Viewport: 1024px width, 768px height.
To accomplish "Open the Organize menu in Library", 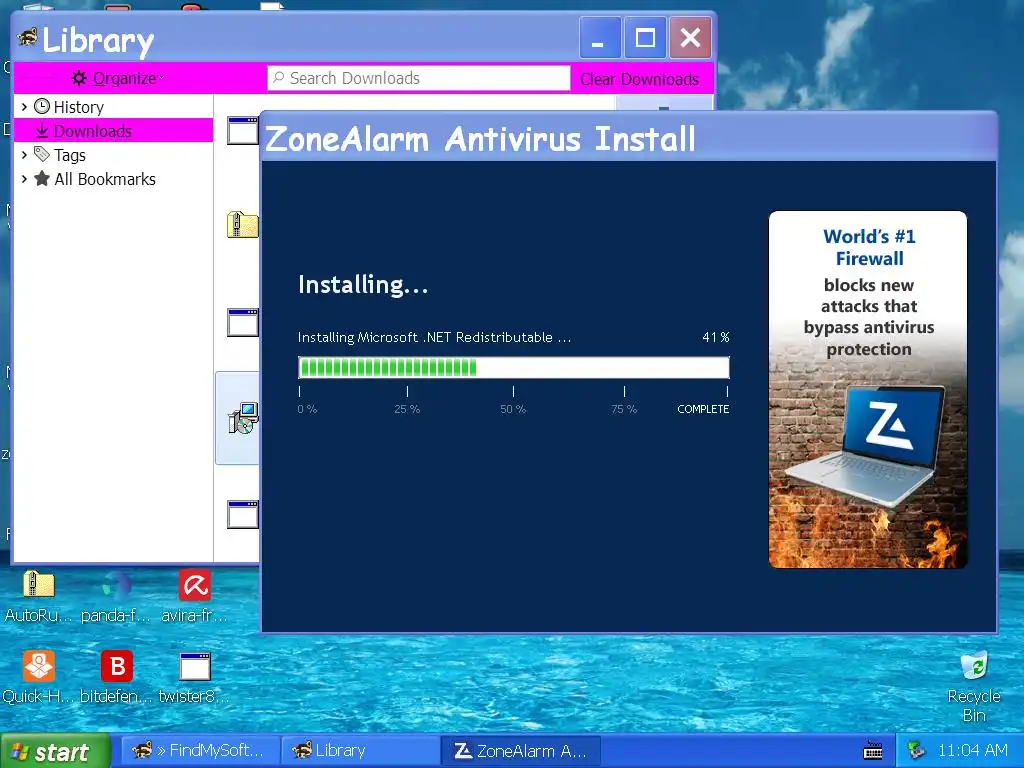I will tap(118, 78).
